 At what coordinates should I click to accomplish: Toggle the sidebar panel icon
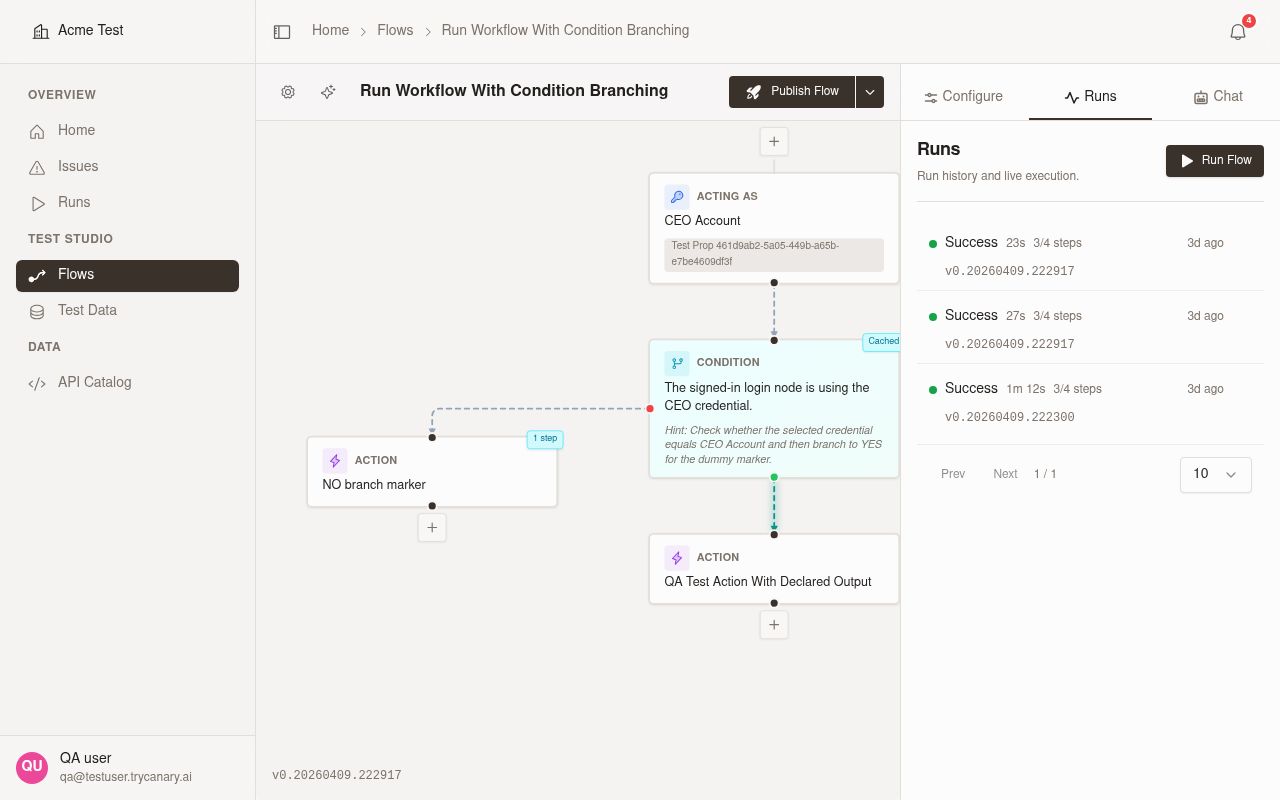pos(282,32)
